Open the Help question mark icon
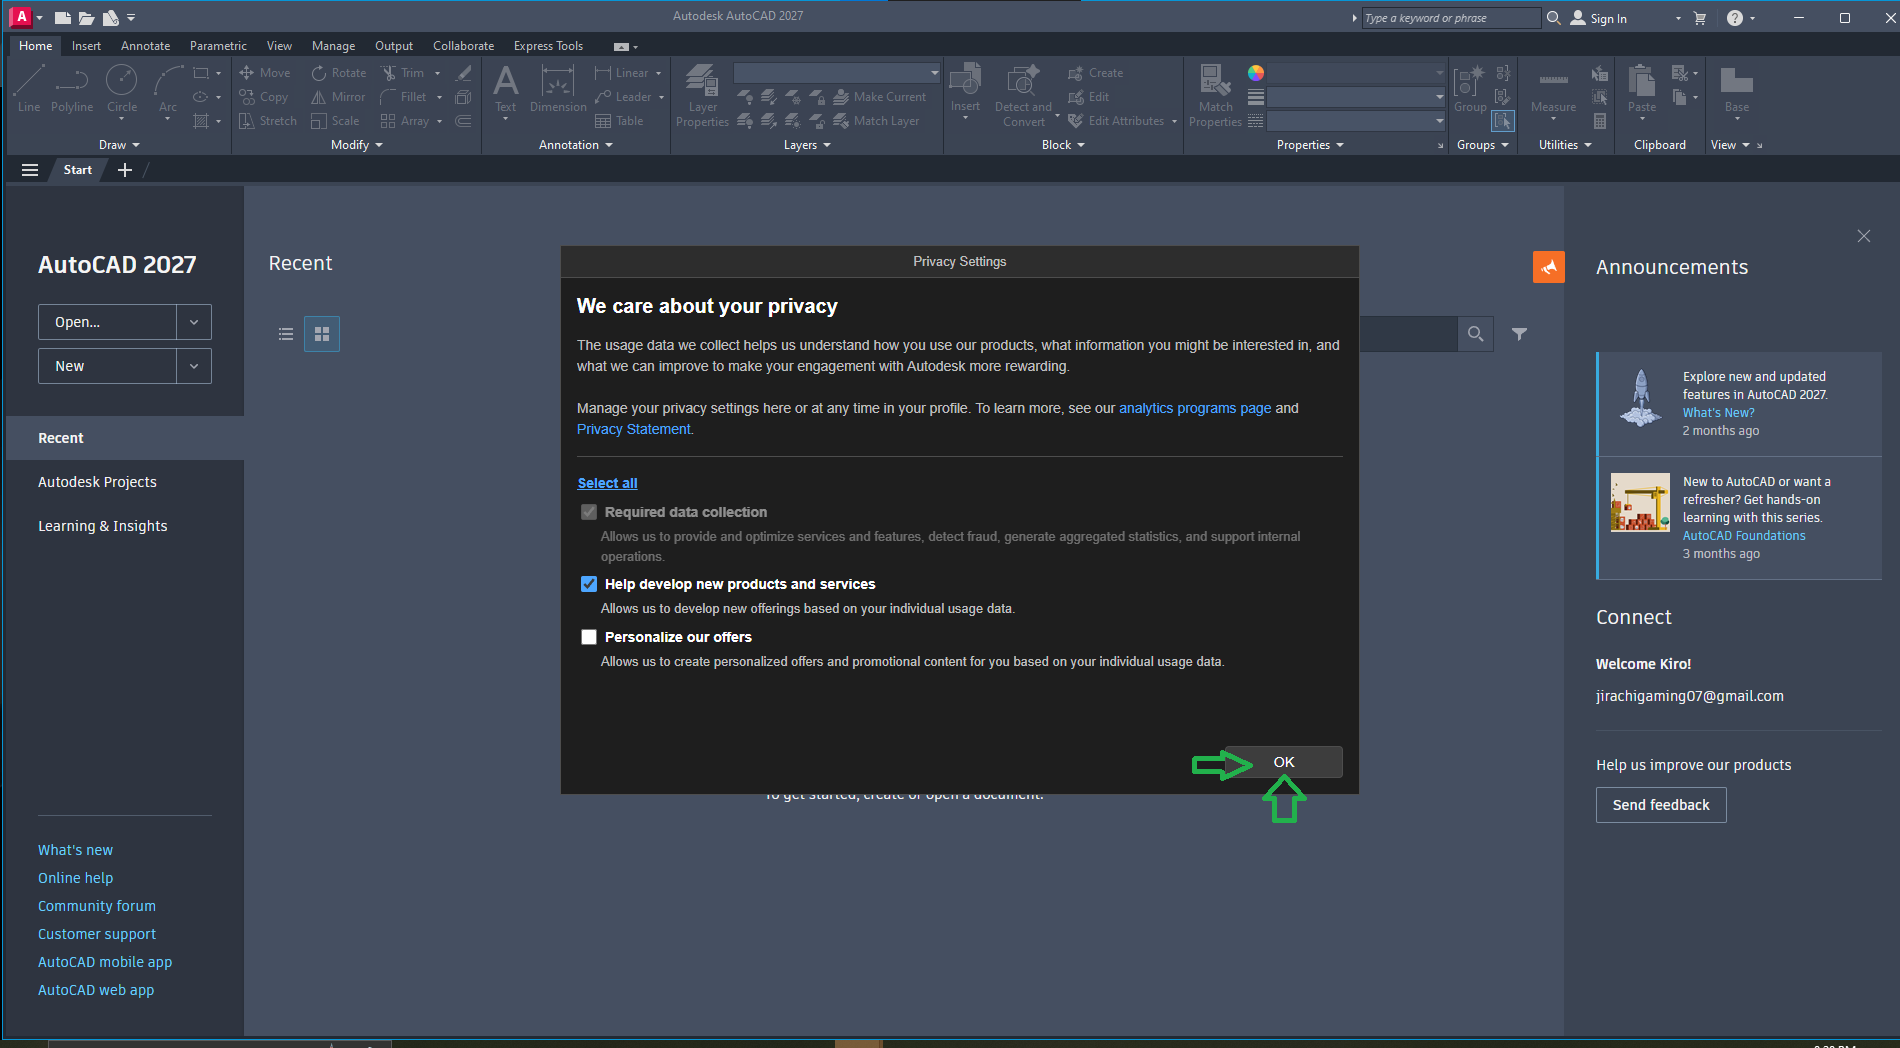The height and width of the screenshot is (1048, 1900). click(x=1735, y=18)
